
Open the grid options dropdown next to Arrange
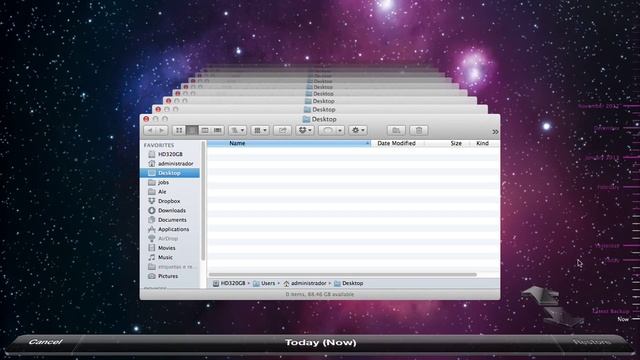(260, 130)
